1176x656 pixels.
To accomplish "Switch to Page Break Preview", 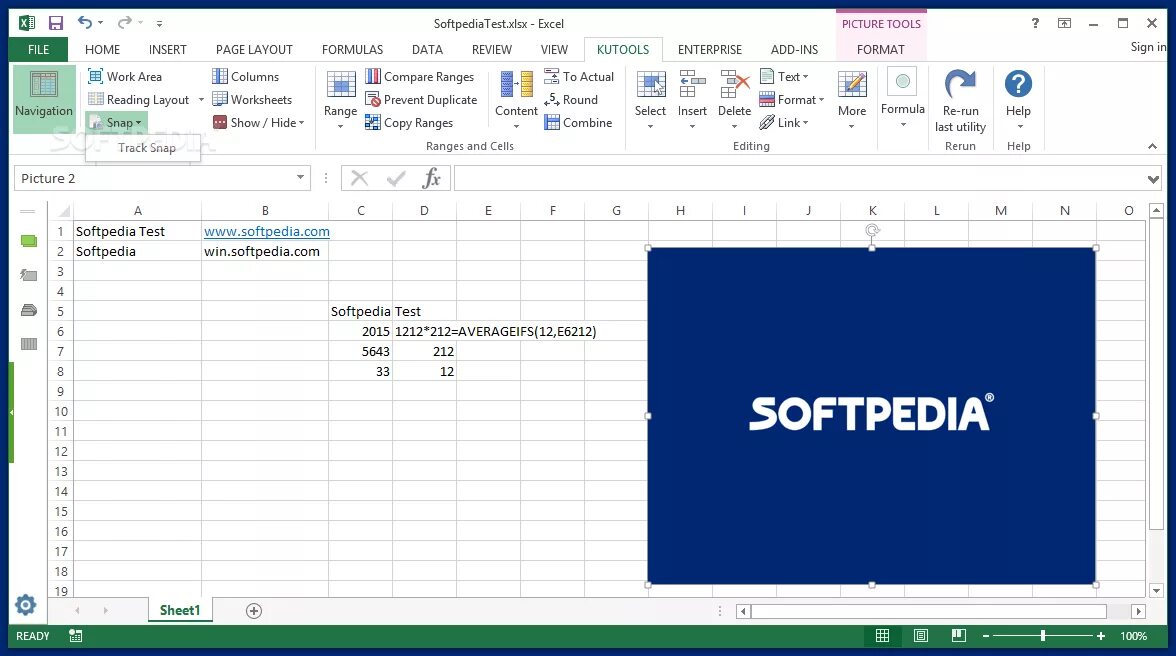I will point(958,636).
